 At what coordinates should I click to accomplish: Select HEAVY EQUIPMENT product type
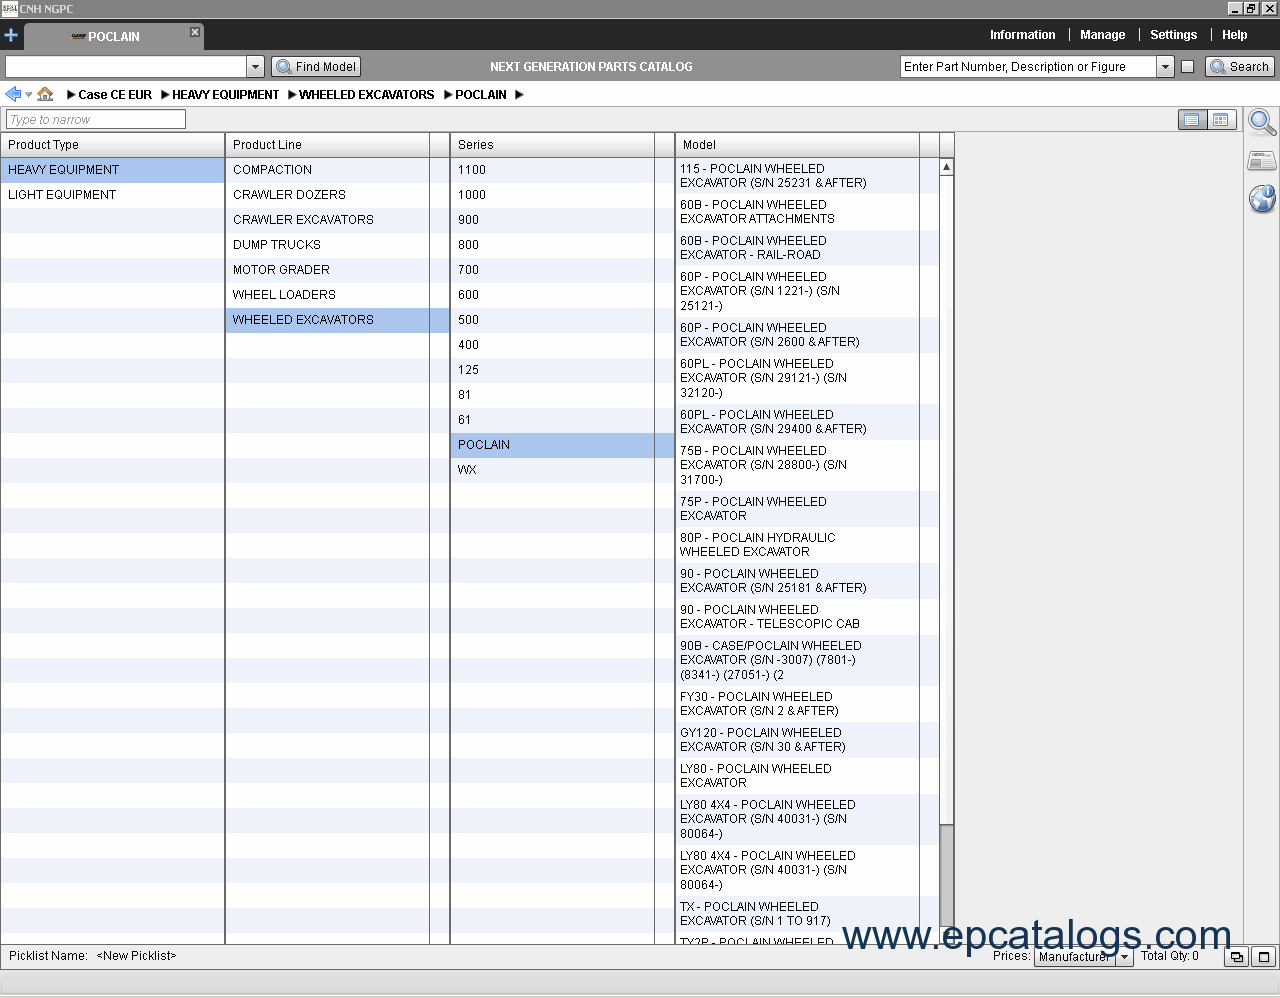coord(112,170)
